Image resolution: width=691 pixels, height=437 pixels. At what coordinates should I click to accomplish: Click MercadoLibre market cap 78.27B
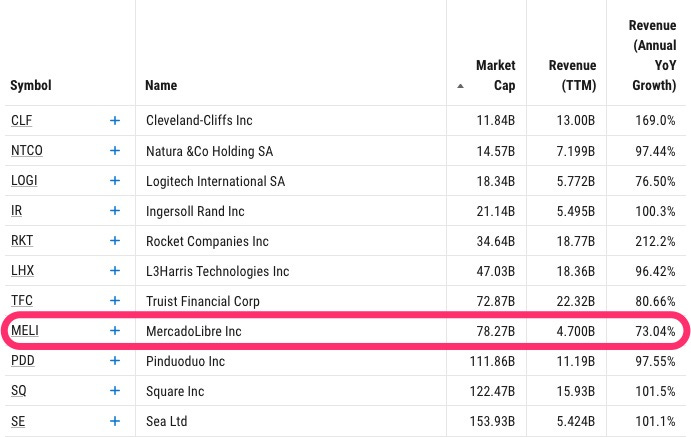tap(496, 331)
